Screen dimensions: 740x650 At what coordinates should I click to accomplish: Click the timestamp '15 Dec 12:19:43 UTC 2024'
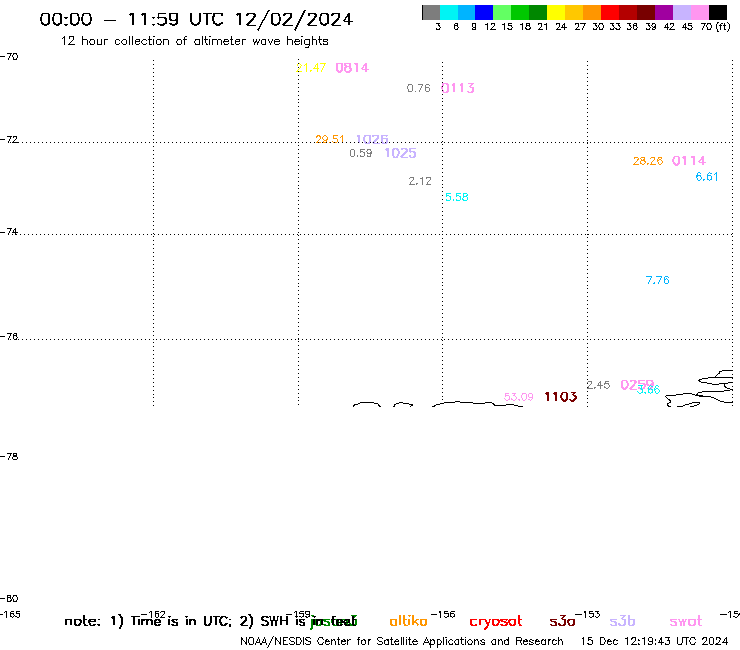pyautogui.click(x=654, y=641)
